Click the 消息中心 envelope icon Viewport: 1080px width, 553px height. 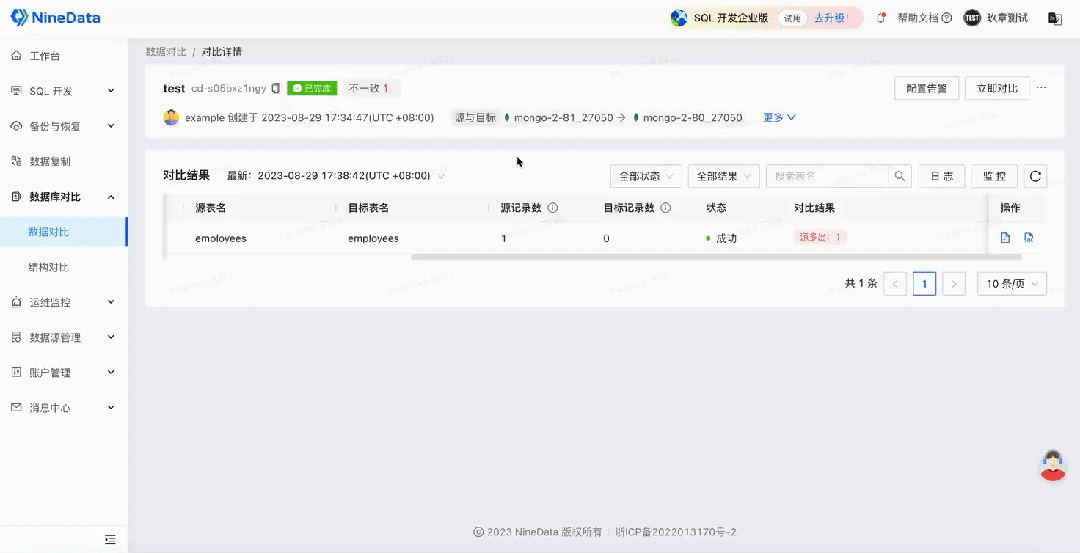17,408
